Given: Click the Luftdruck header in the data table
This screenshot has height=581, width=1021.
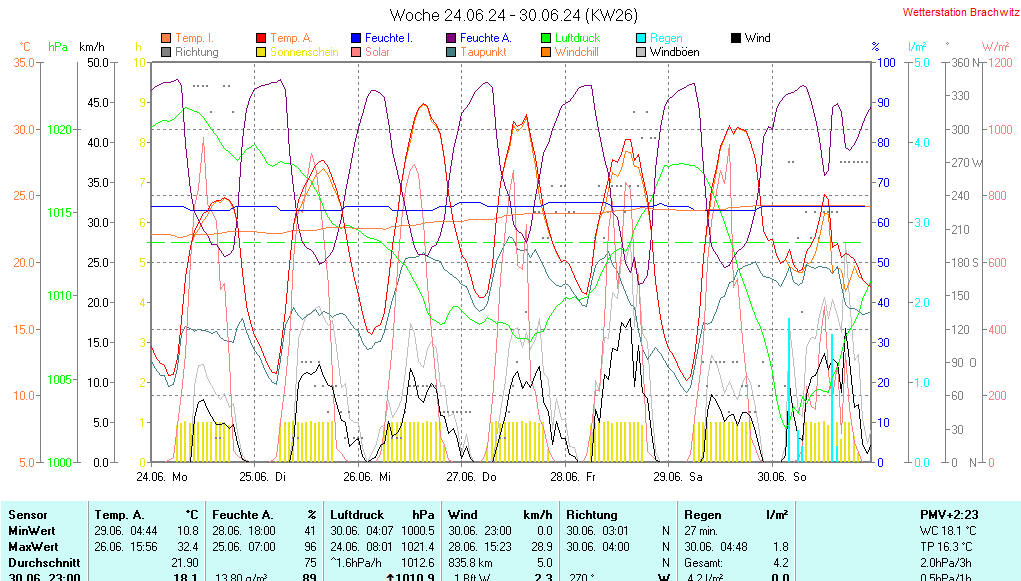Looking at the screenshot, I should [x=356, y=515].
